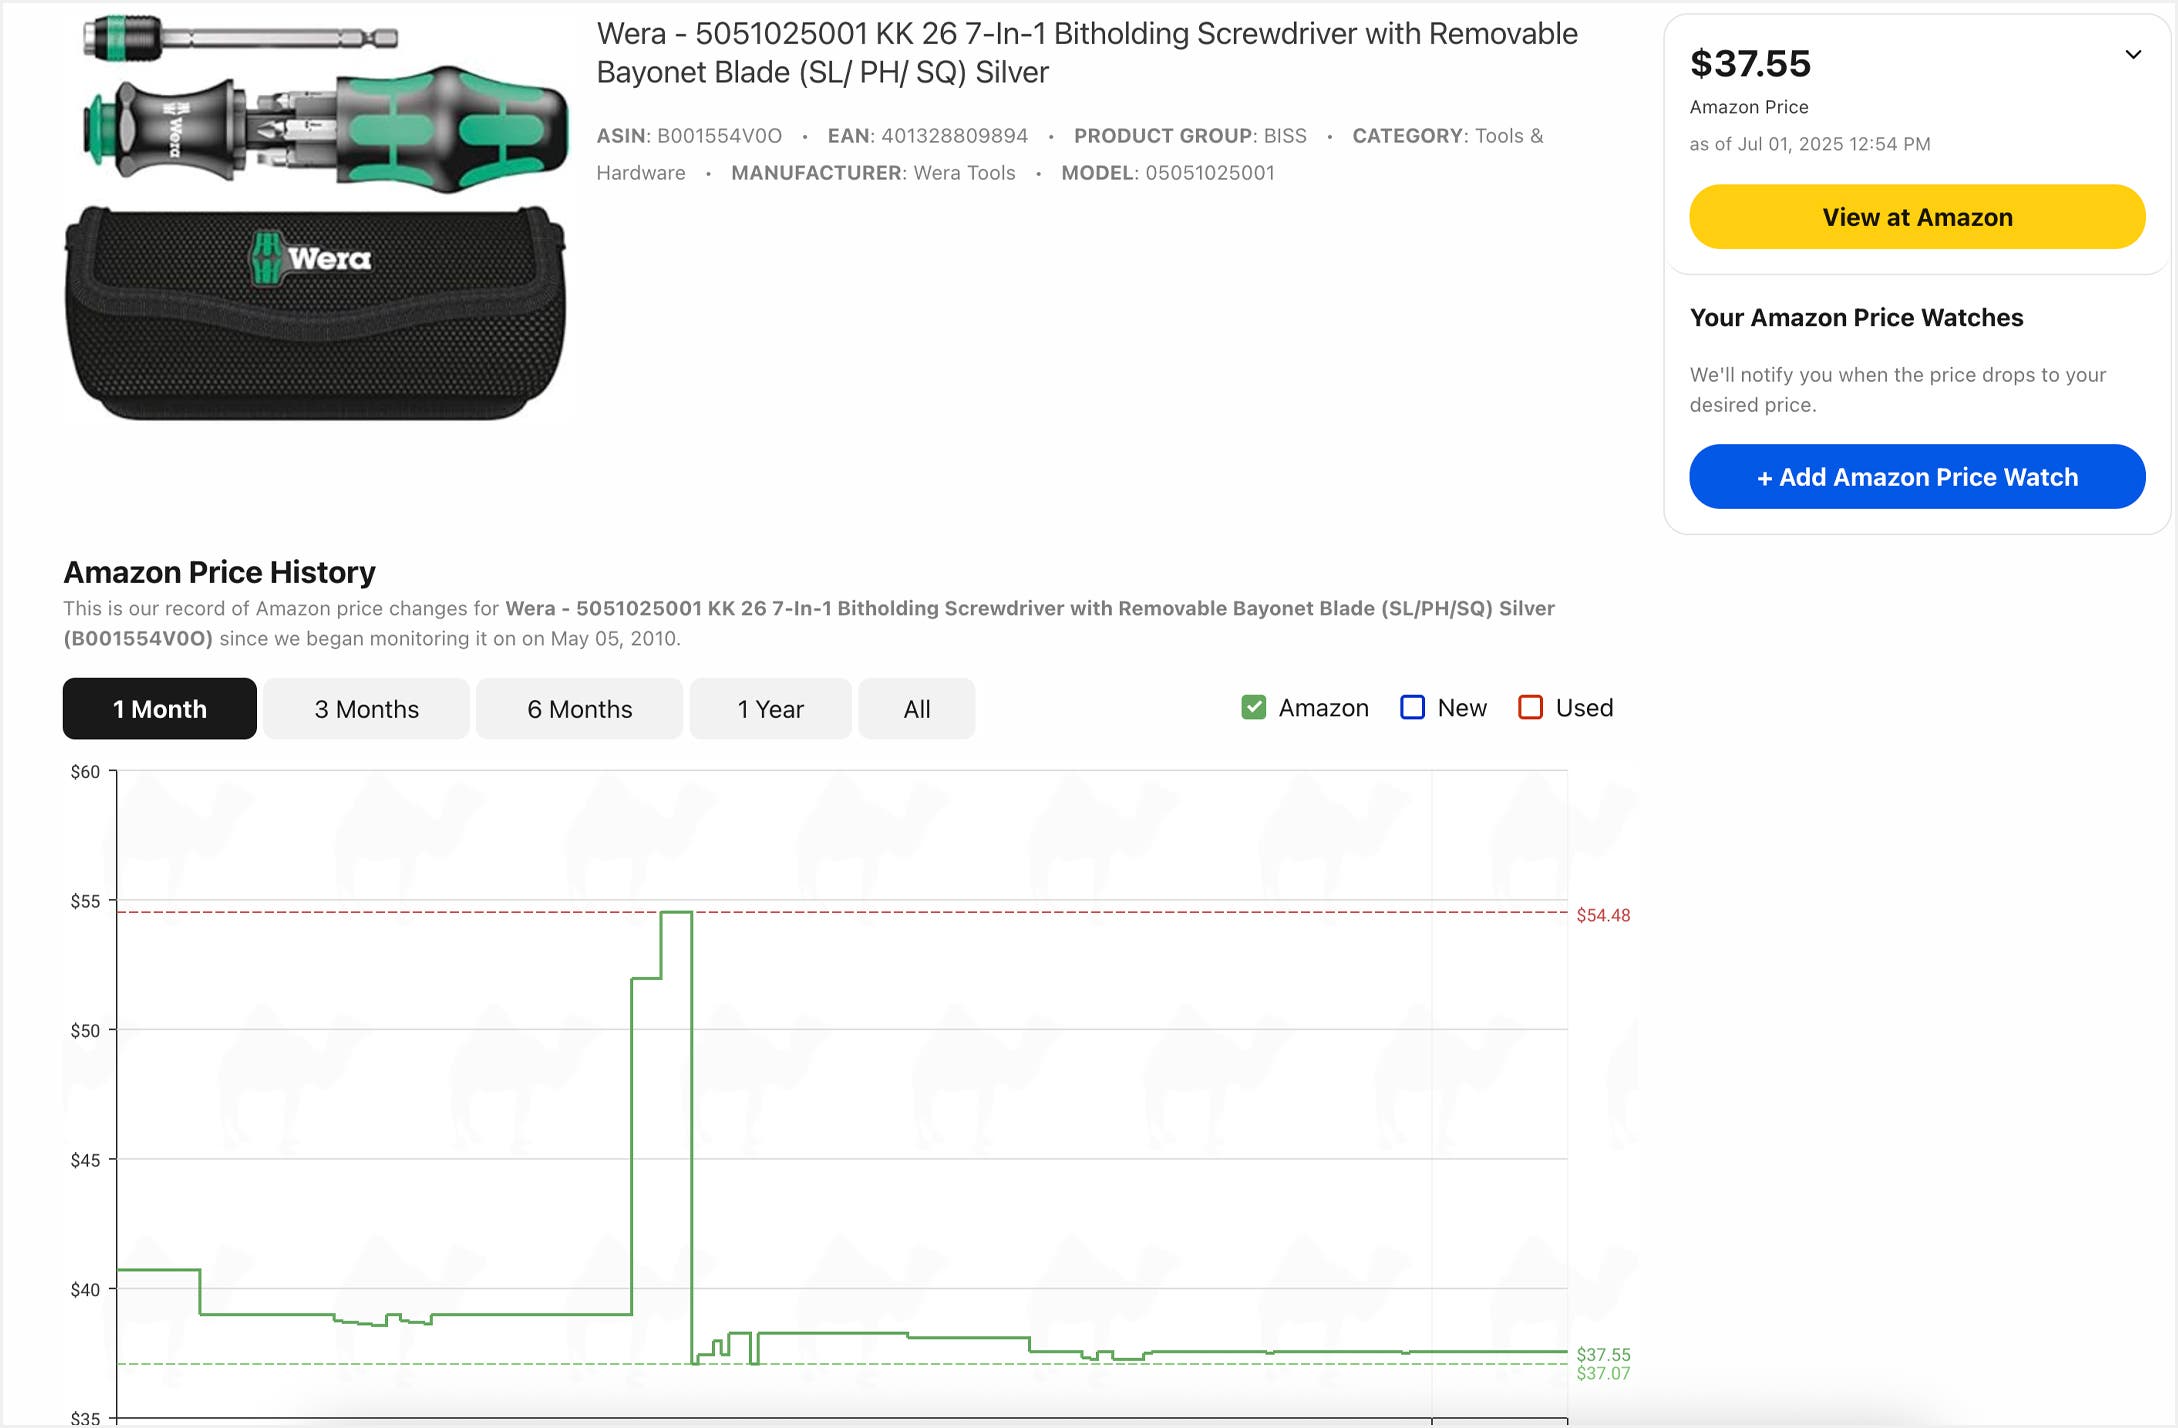The height and width of the screenshot is (1428, 2178).
Task: Enable the New price checkbox
Action: click(x=1412, y=707)
